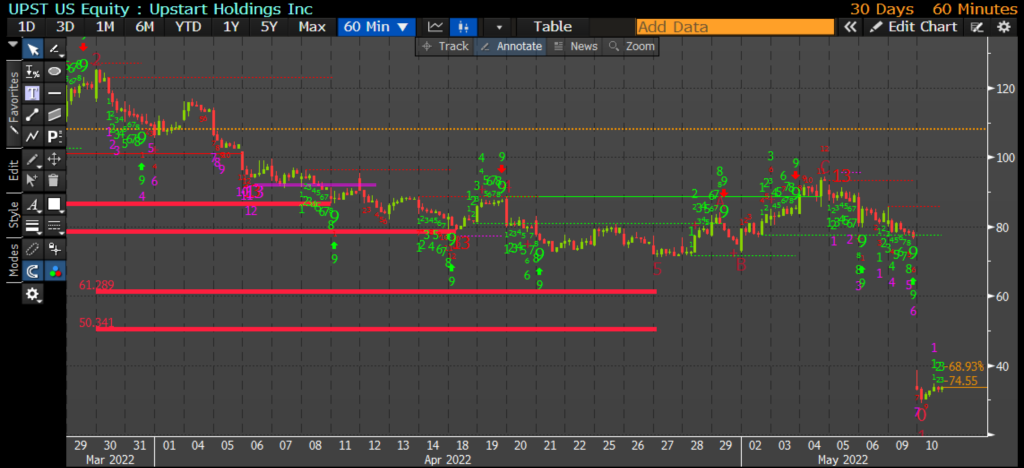Toggle News overlay
This screenshot has width=1024, height=468.
[575, 46]
